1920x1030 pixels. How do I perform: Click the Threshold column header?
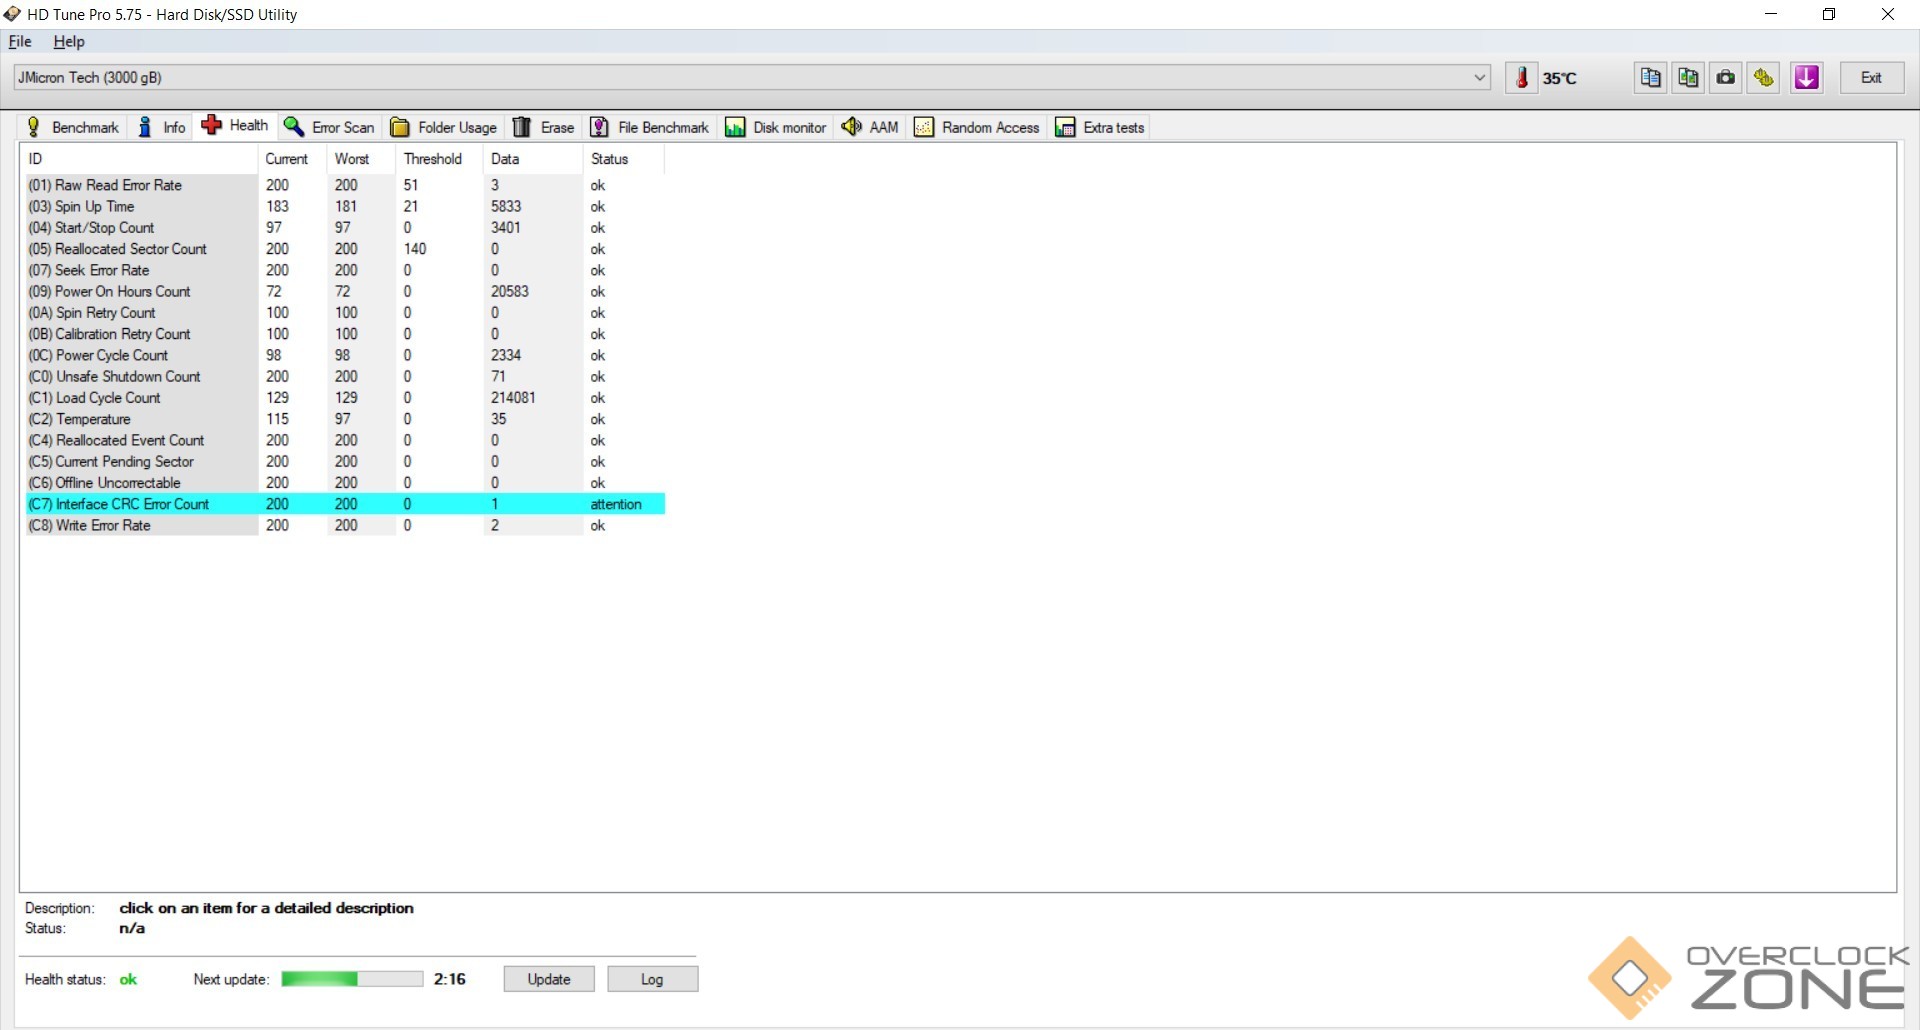(439, 159)
